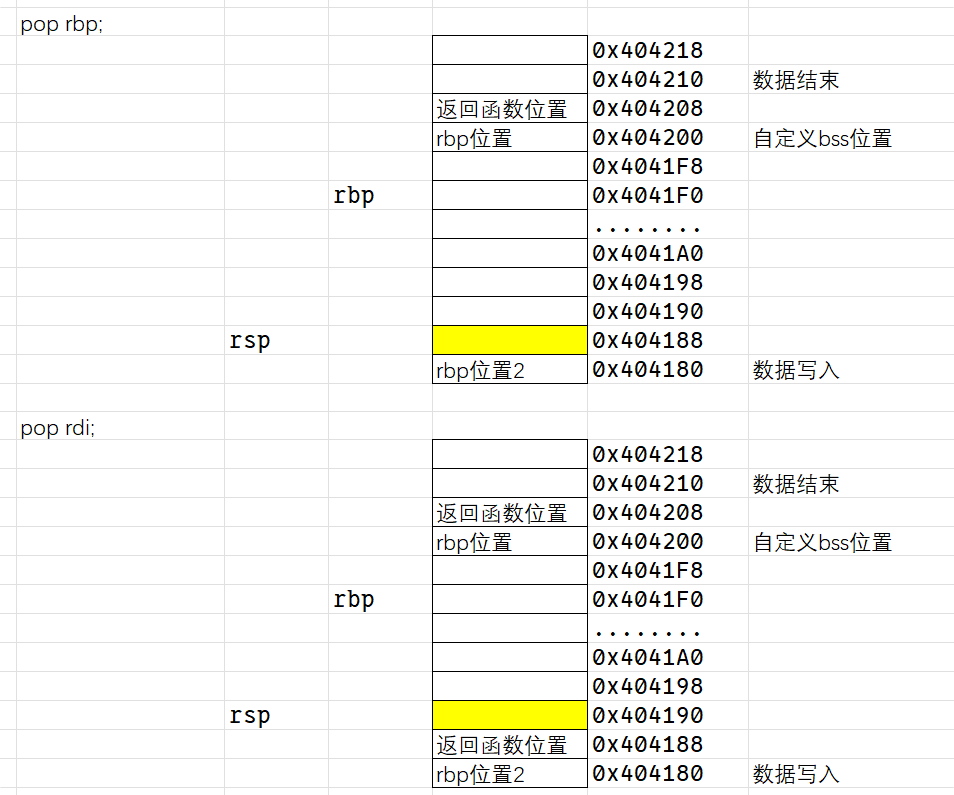Click address 0x404200 in the pop rdi diagram

[x=647, y=541]
